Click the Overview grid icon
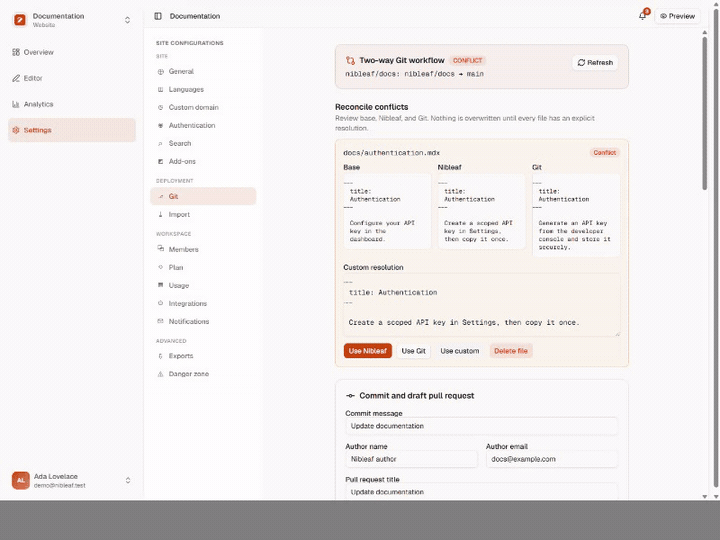The height and width of the screenshot is (540, 720). tap(16, 52)
